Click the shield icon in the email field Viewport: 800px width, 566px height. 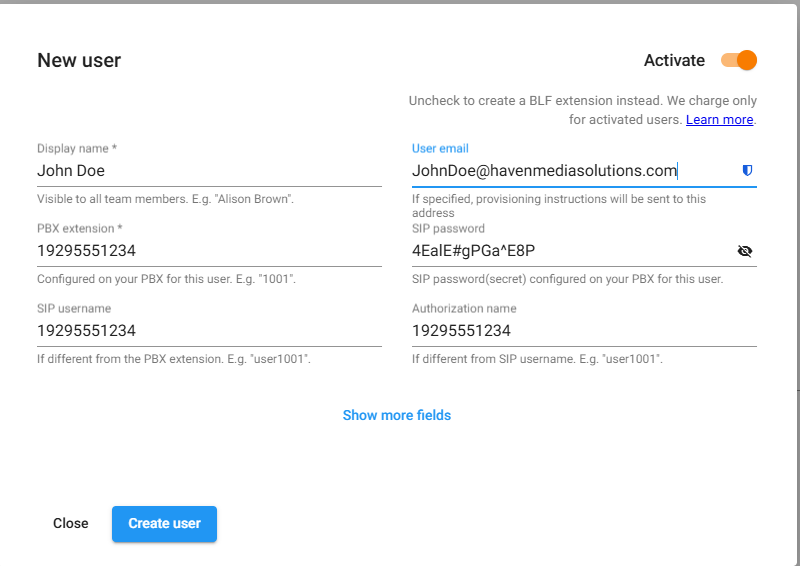pos(747,171)
